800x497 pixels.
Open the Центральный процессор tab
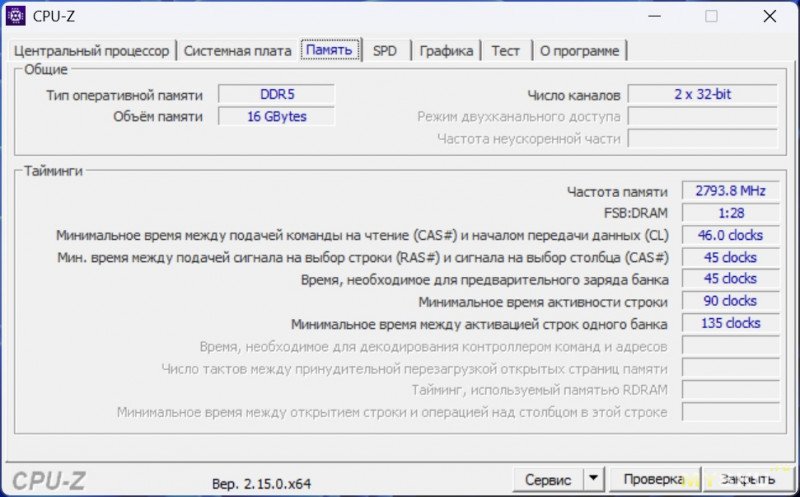point(92,50)
